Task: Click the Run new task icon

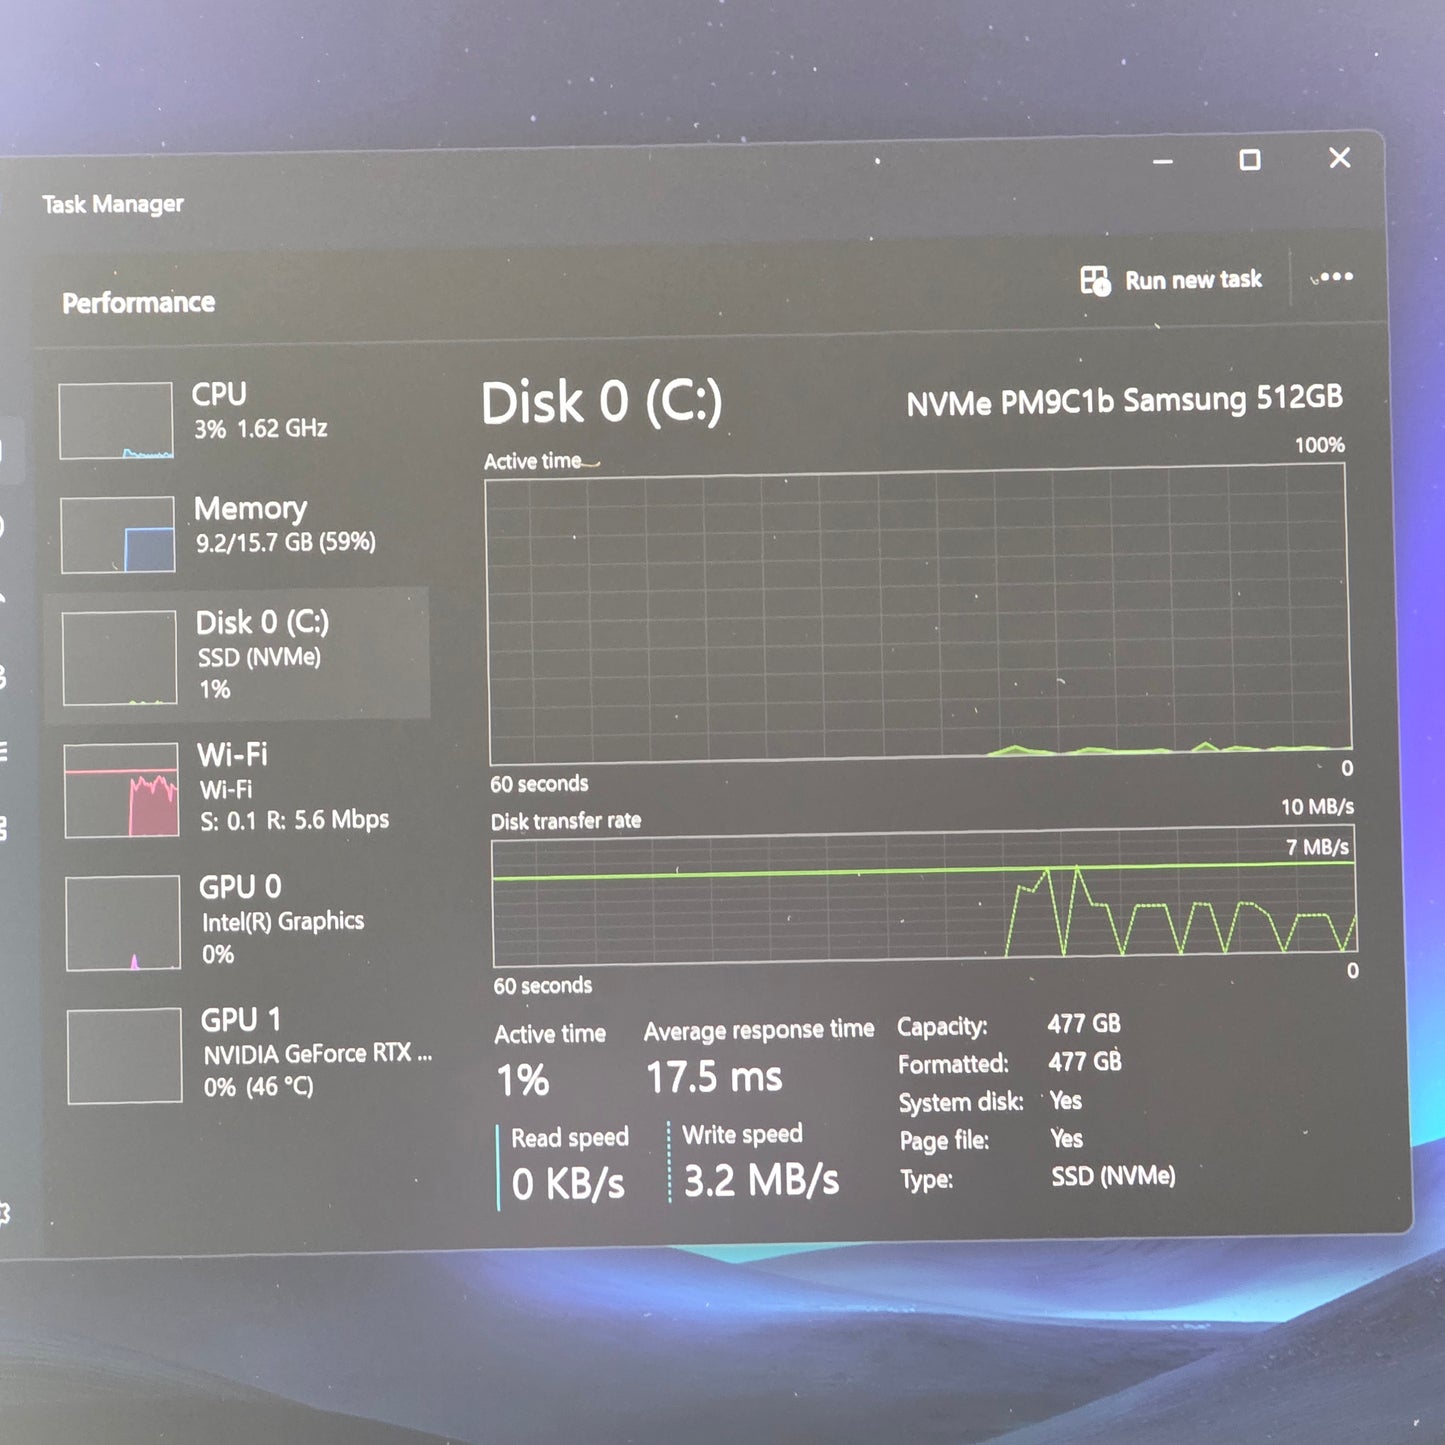Action: point(1095,281)
